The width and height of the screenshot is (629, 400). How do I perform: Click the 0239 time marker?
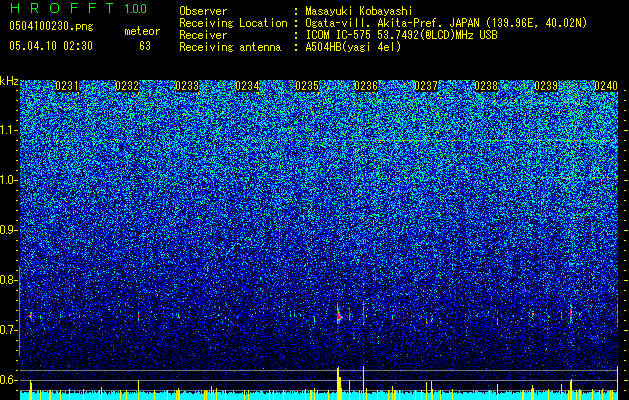(546, 86)
